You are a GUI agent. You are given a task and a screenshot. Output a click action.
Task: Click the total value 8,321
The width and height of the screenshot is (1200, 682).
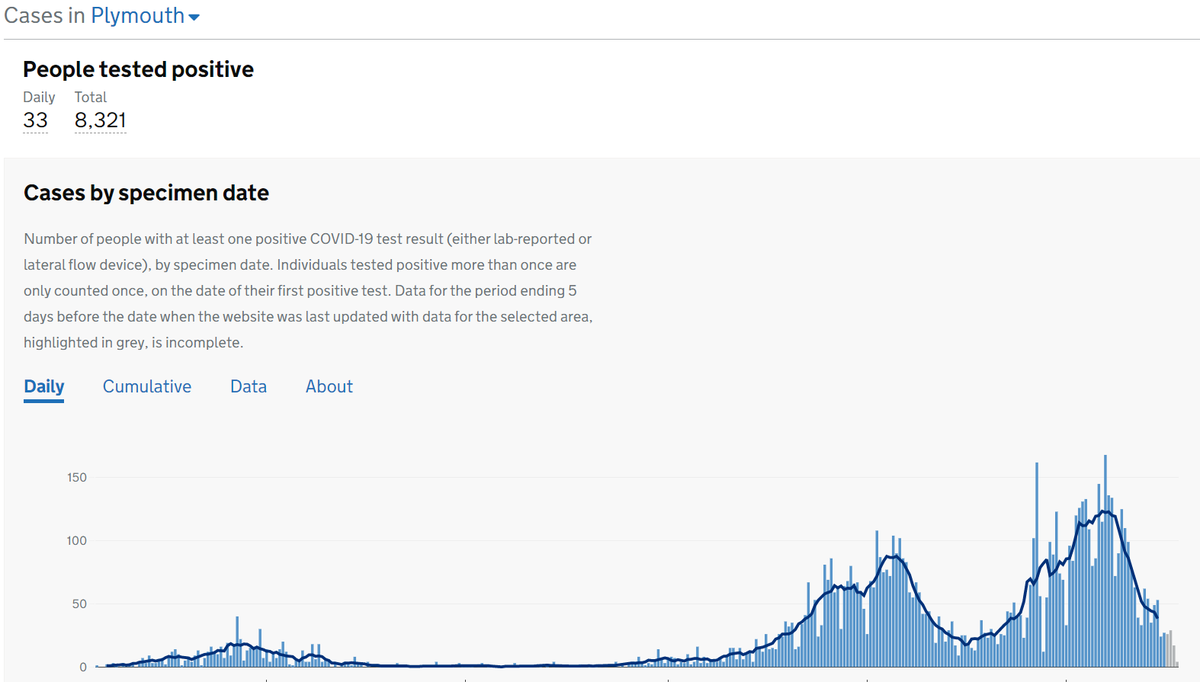(x=100, y=121)
